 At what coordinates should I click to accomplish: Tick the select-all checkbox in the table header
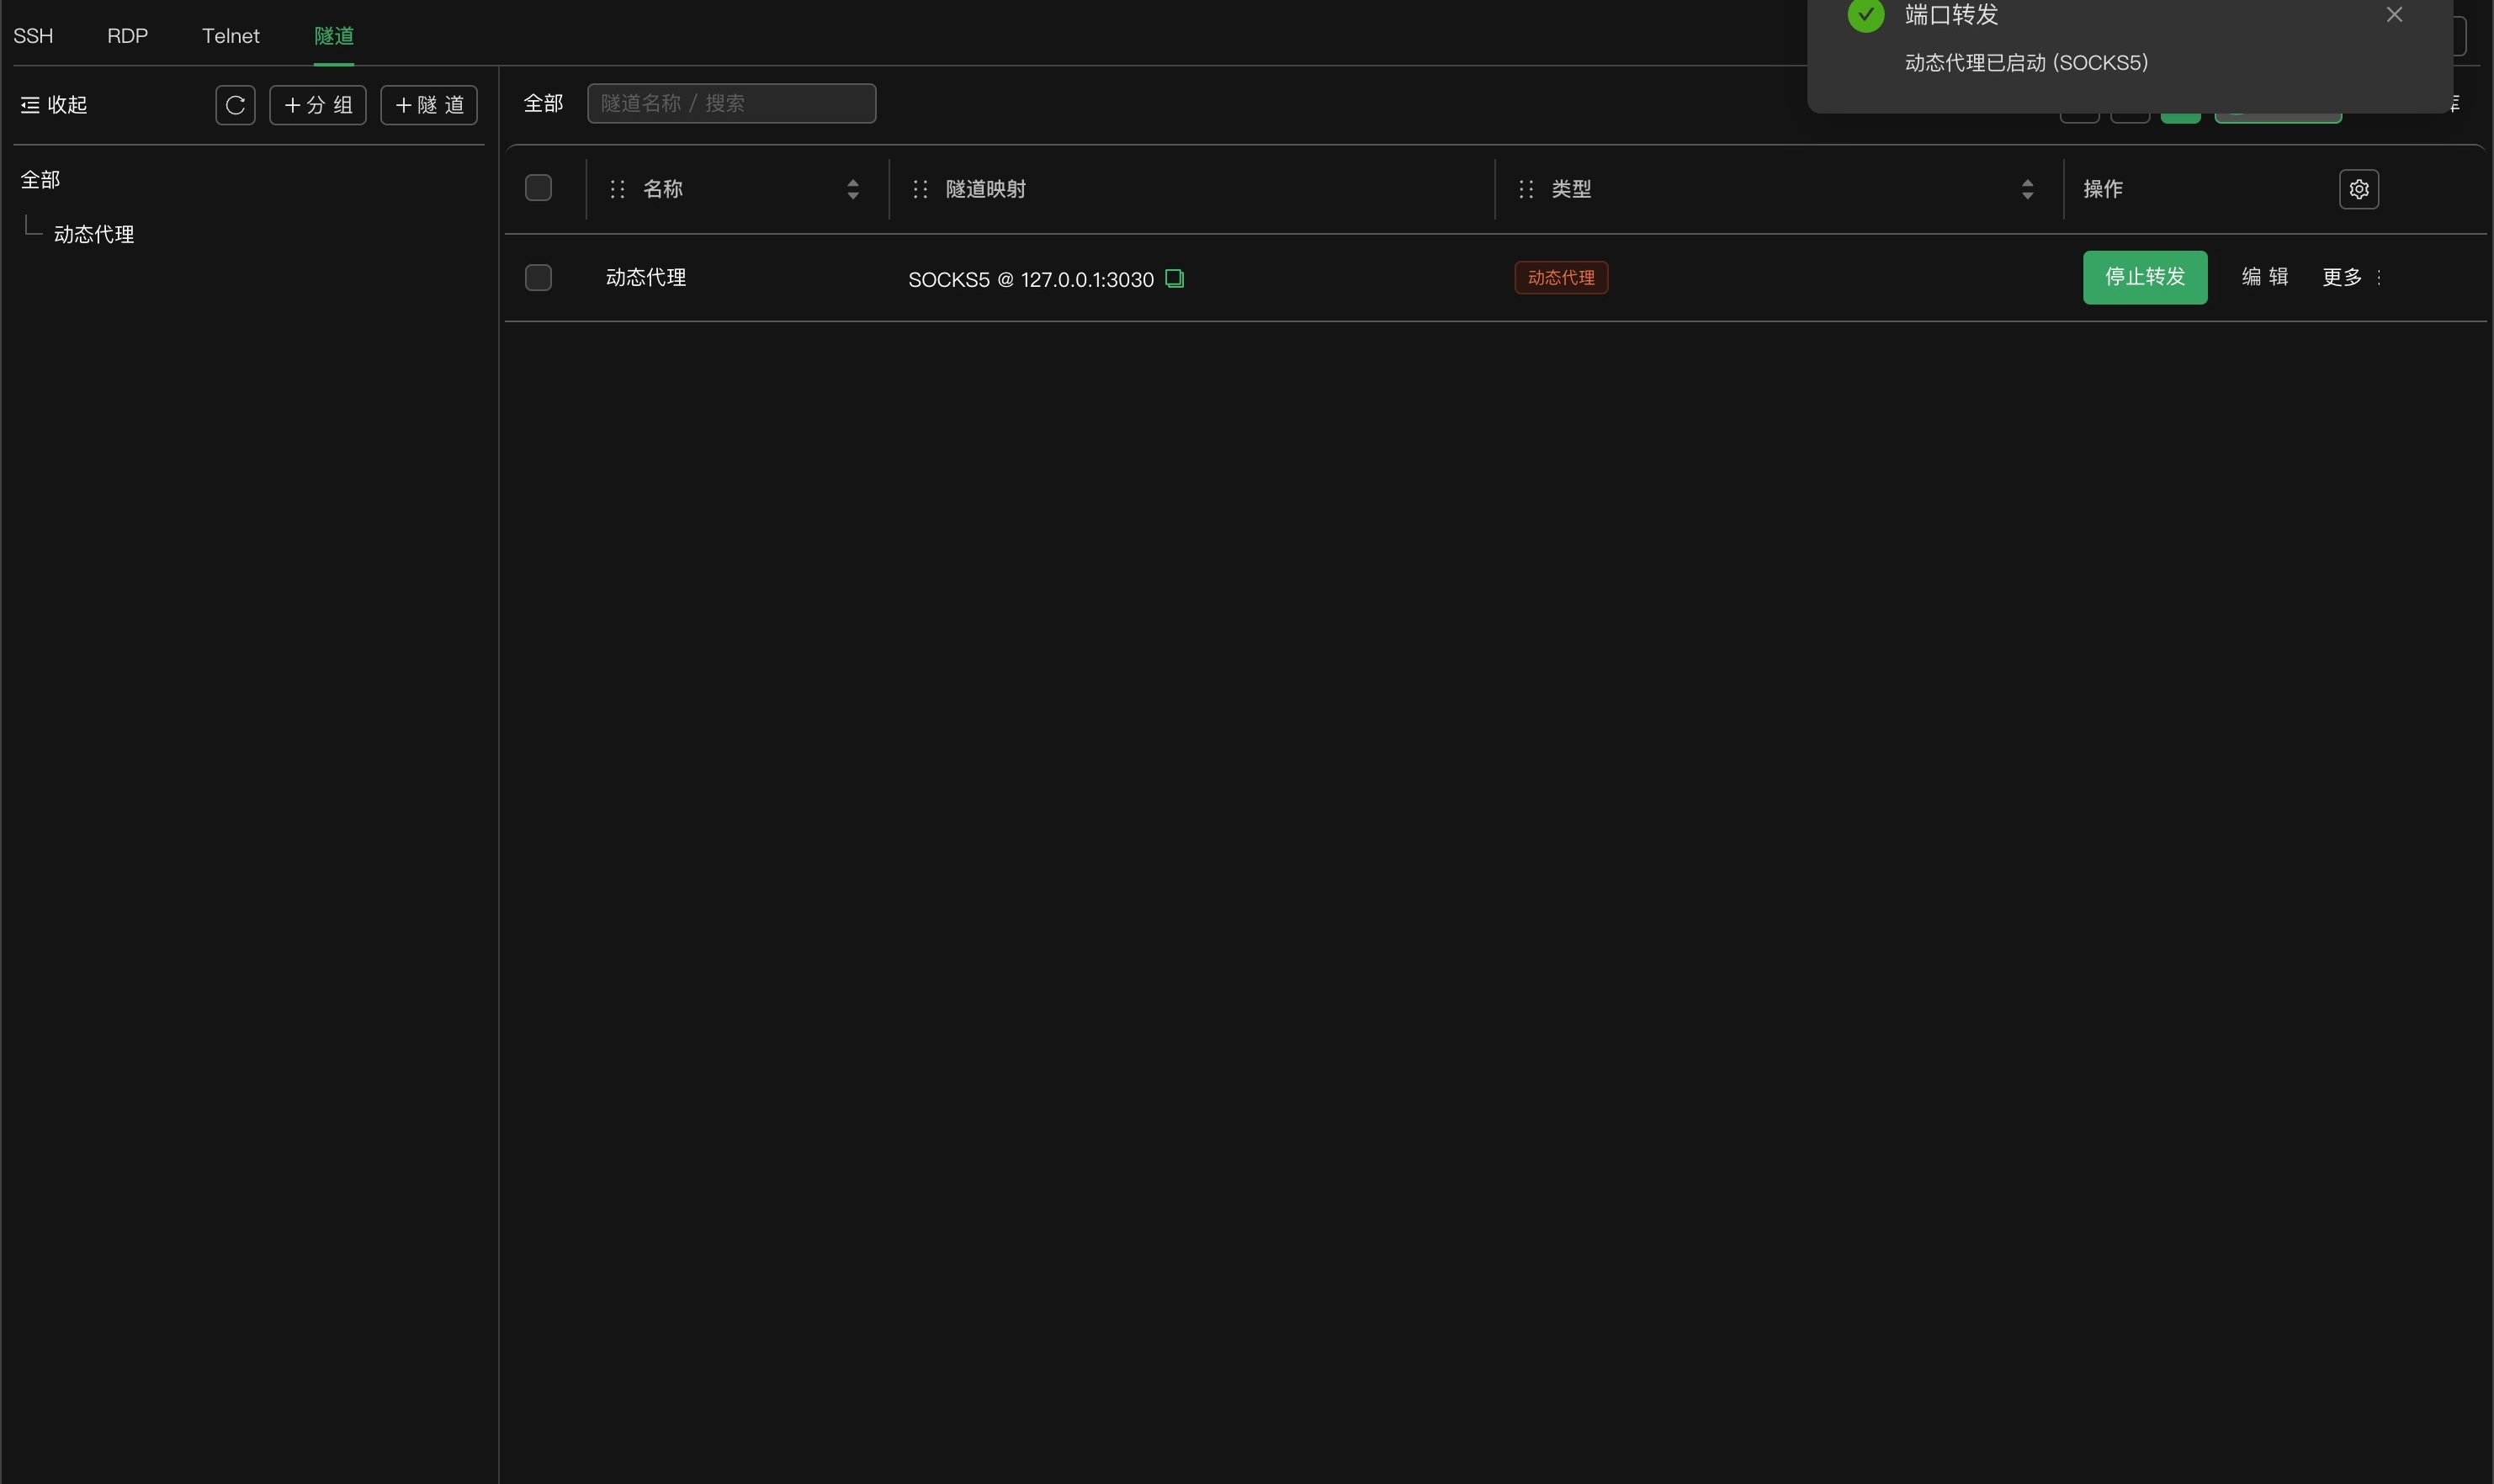(x=538, y=188)
